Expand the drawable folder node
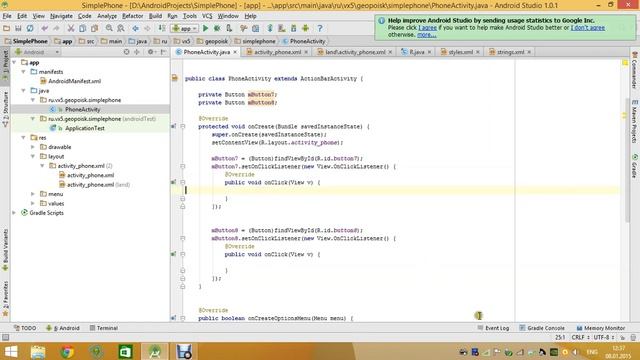 point(33,147)
